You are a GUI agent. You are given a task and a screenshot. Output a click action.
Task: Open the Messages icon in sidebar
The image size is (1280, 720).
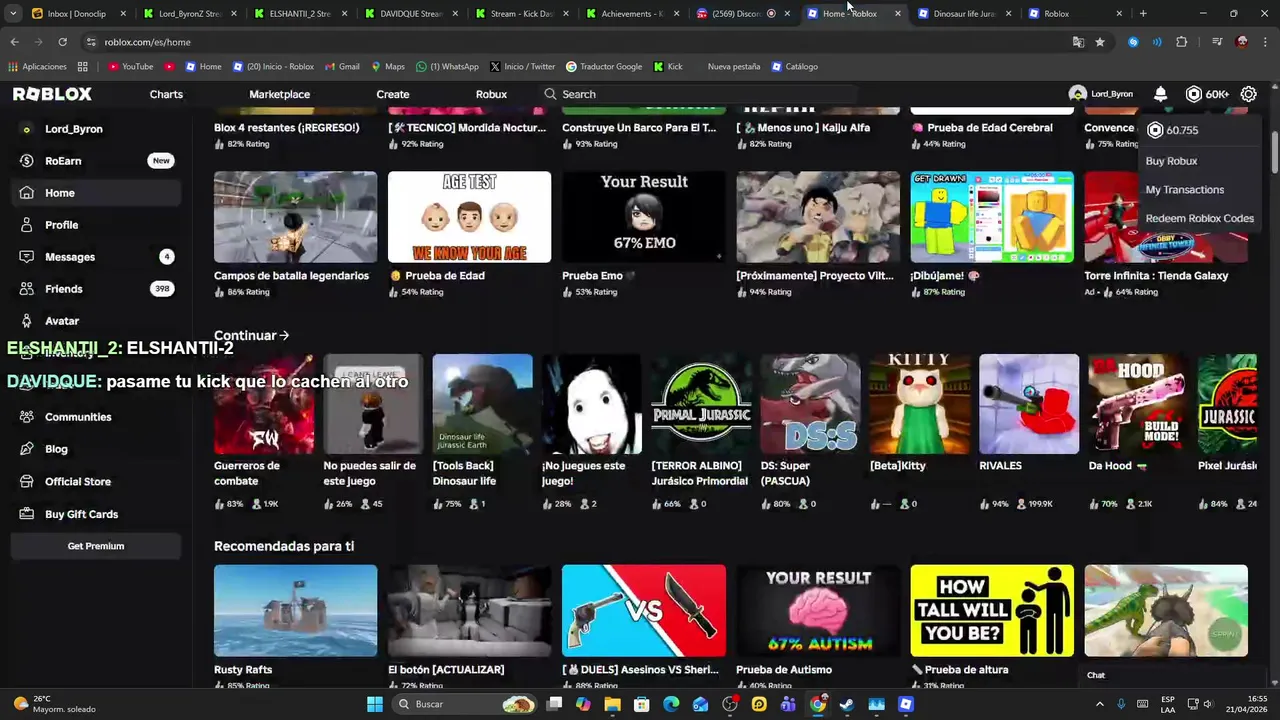[x=26, y=257]
